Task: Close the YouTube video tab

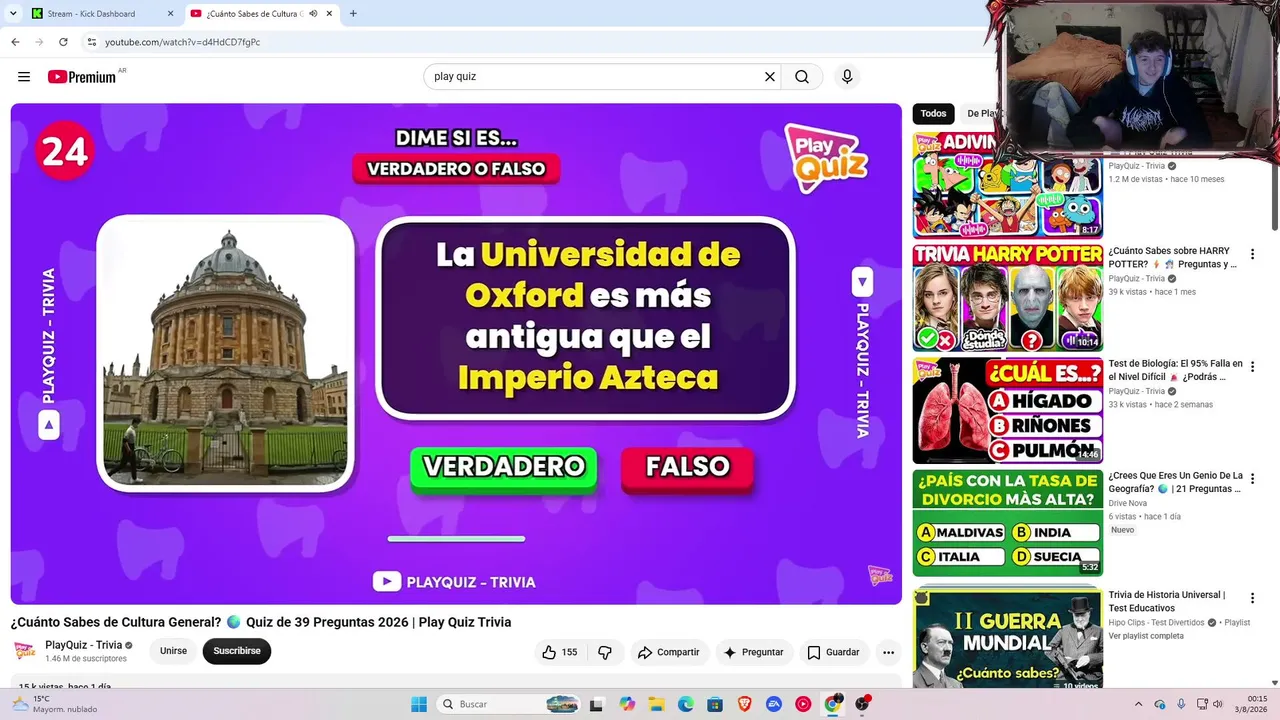Action: tap(329, 14)
